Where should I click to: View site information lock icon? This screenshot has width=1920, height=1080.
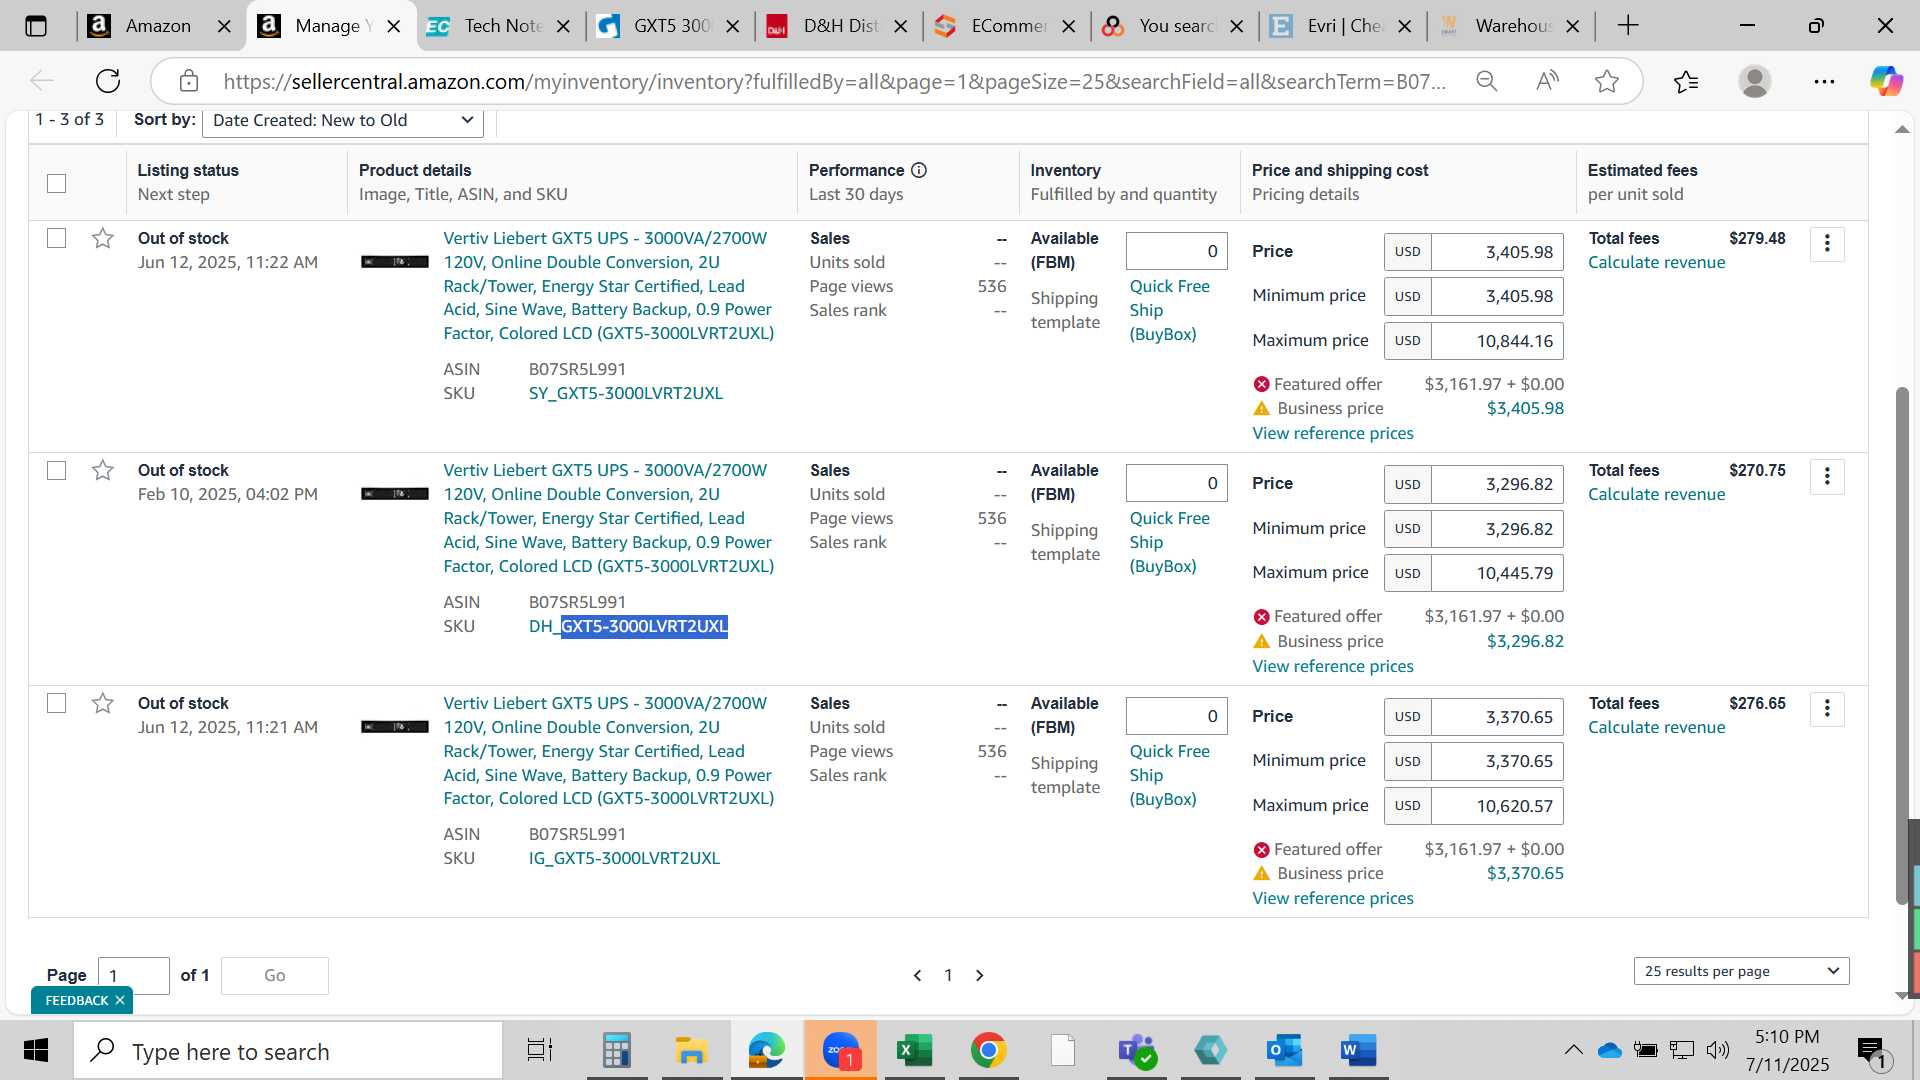point(189,81)
